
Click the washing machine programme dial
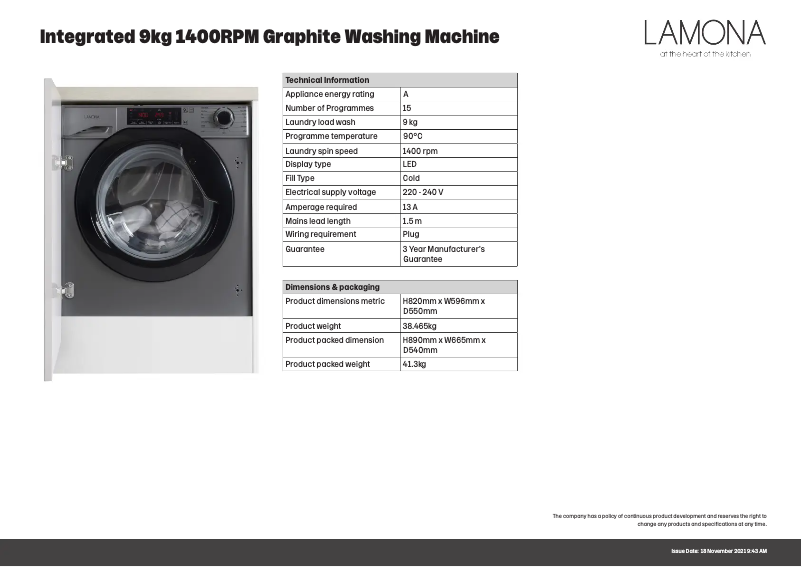(x=225, y=117)
